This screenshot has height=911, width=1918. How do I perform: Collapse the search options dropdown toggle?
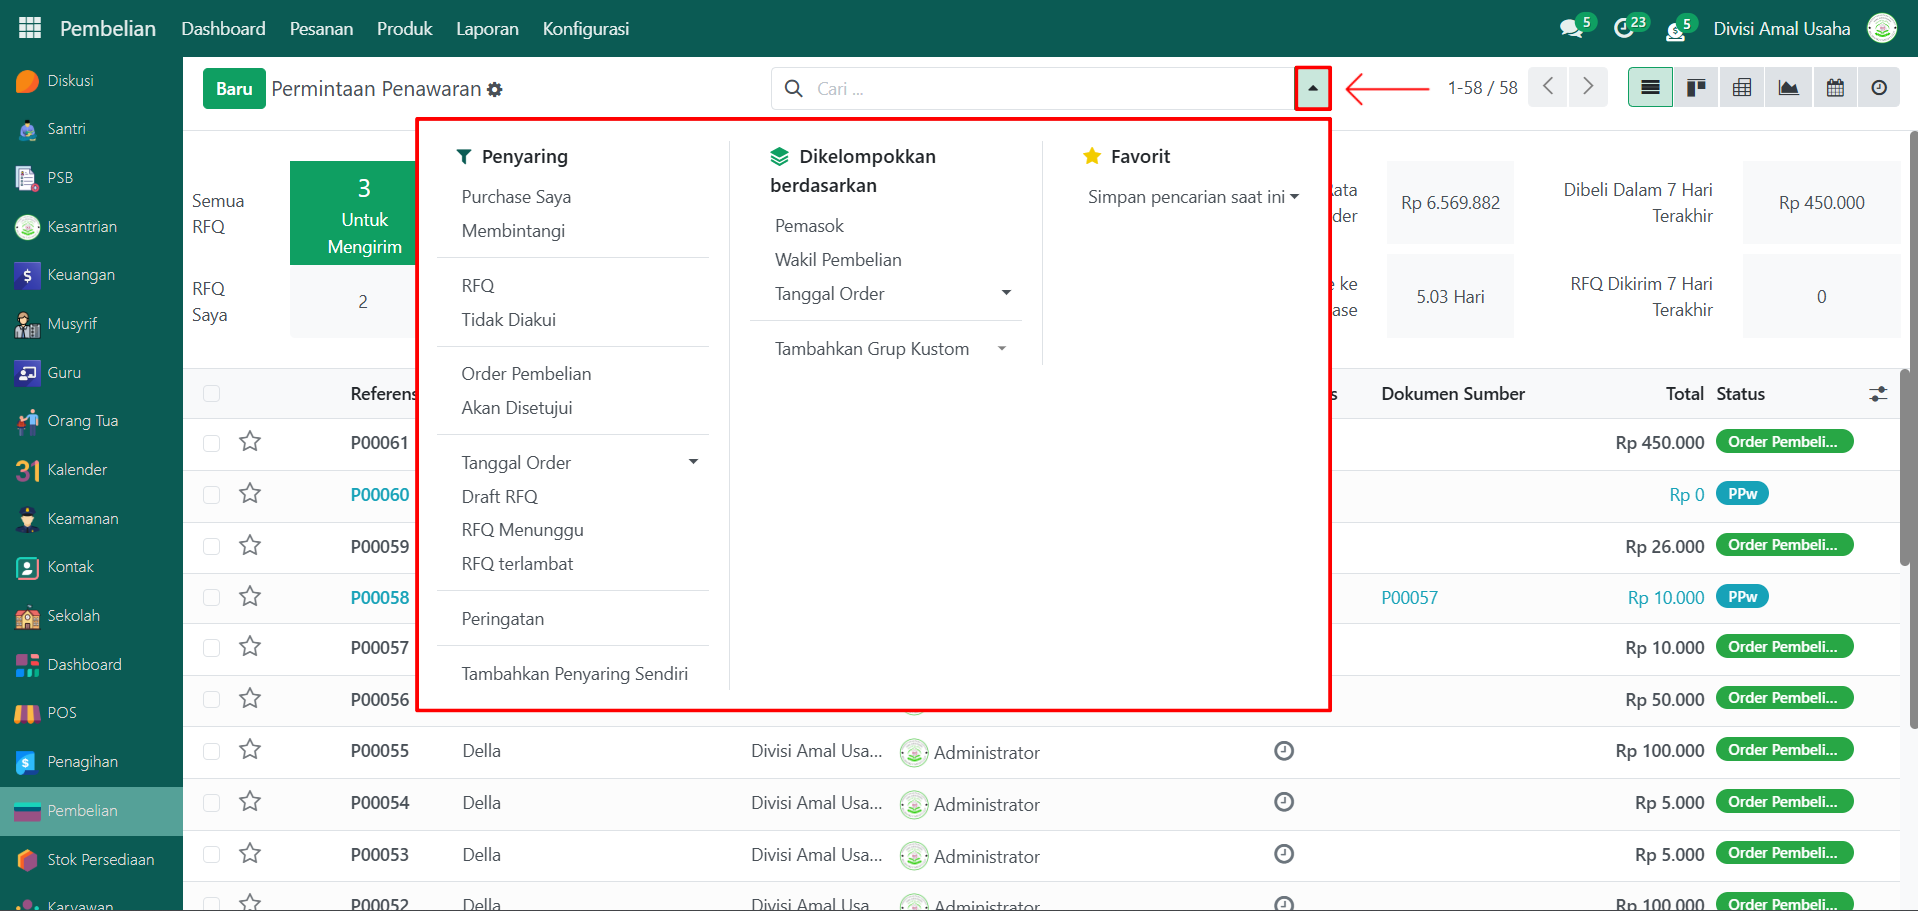click(1313, 88)
